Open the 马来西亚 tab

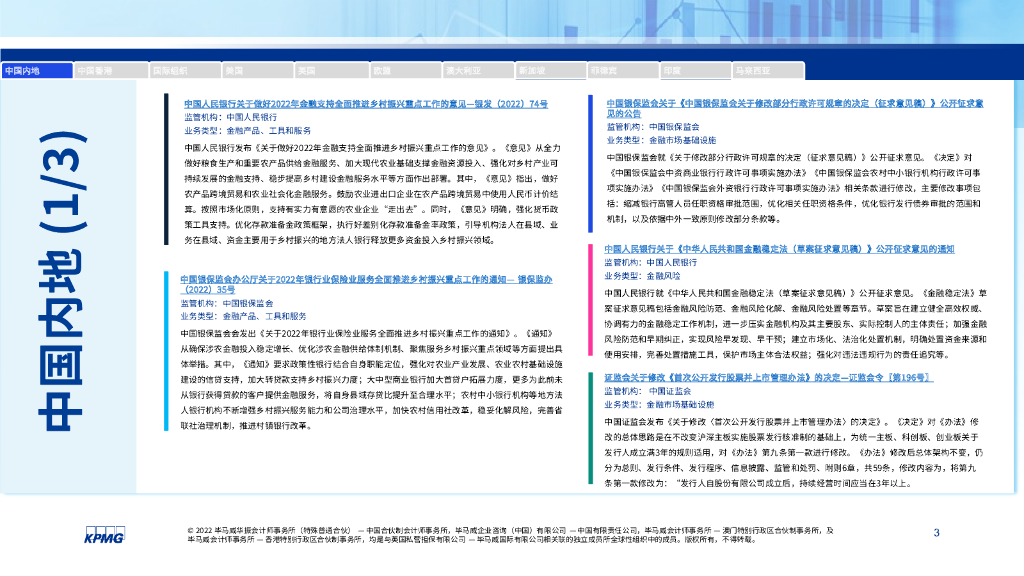(768, 71)
